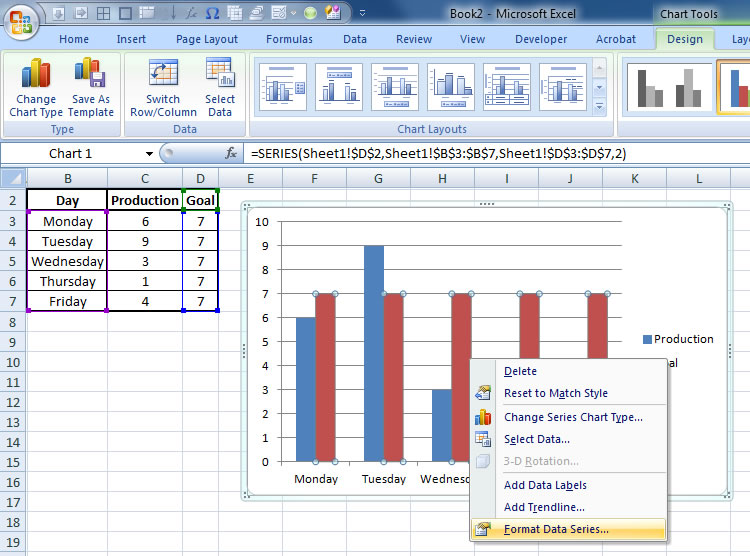Open the Developer tab
Image resolution: width=750 pixels, height=556 pixels.
coord(541,39)
